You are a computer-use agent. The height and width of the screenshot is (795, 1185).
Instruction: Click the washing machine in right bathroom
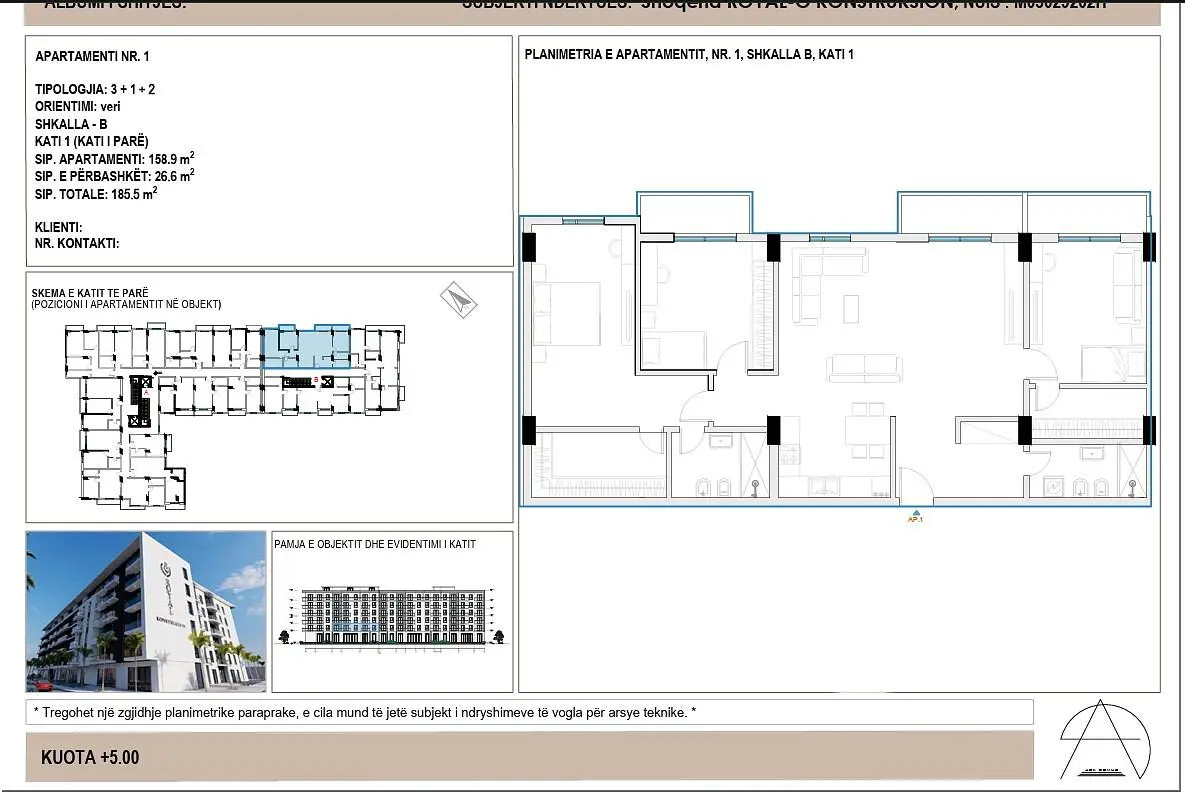click(x=1055, y=486)
